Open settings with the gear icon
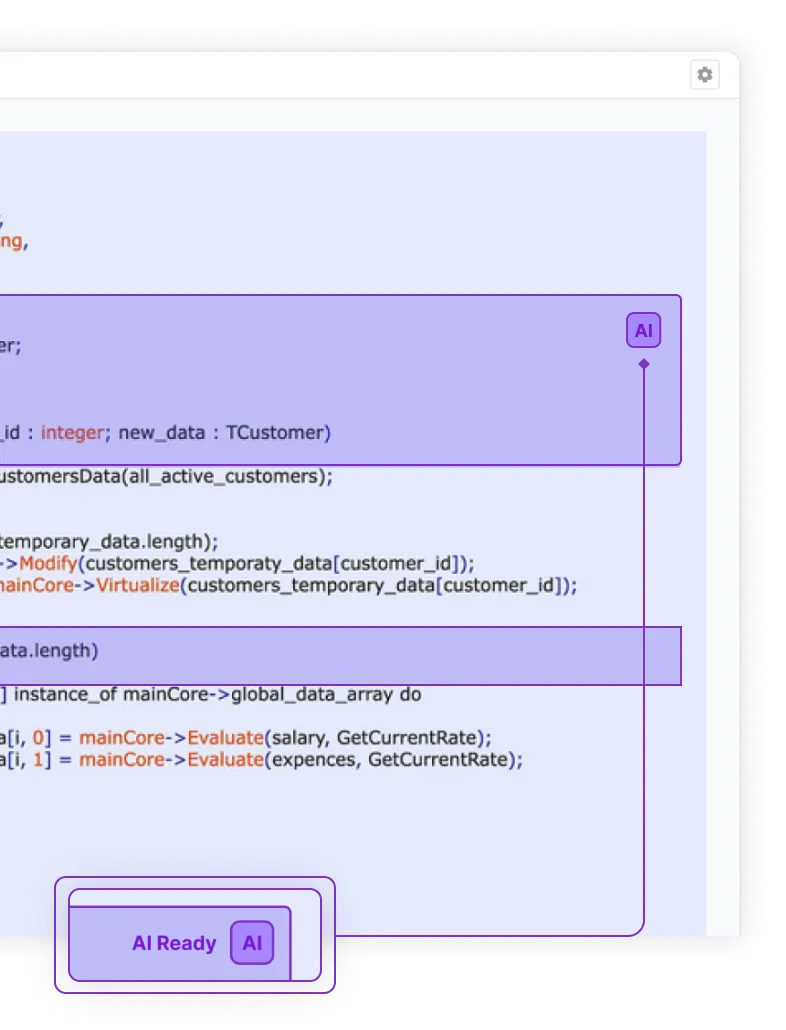 705,75
